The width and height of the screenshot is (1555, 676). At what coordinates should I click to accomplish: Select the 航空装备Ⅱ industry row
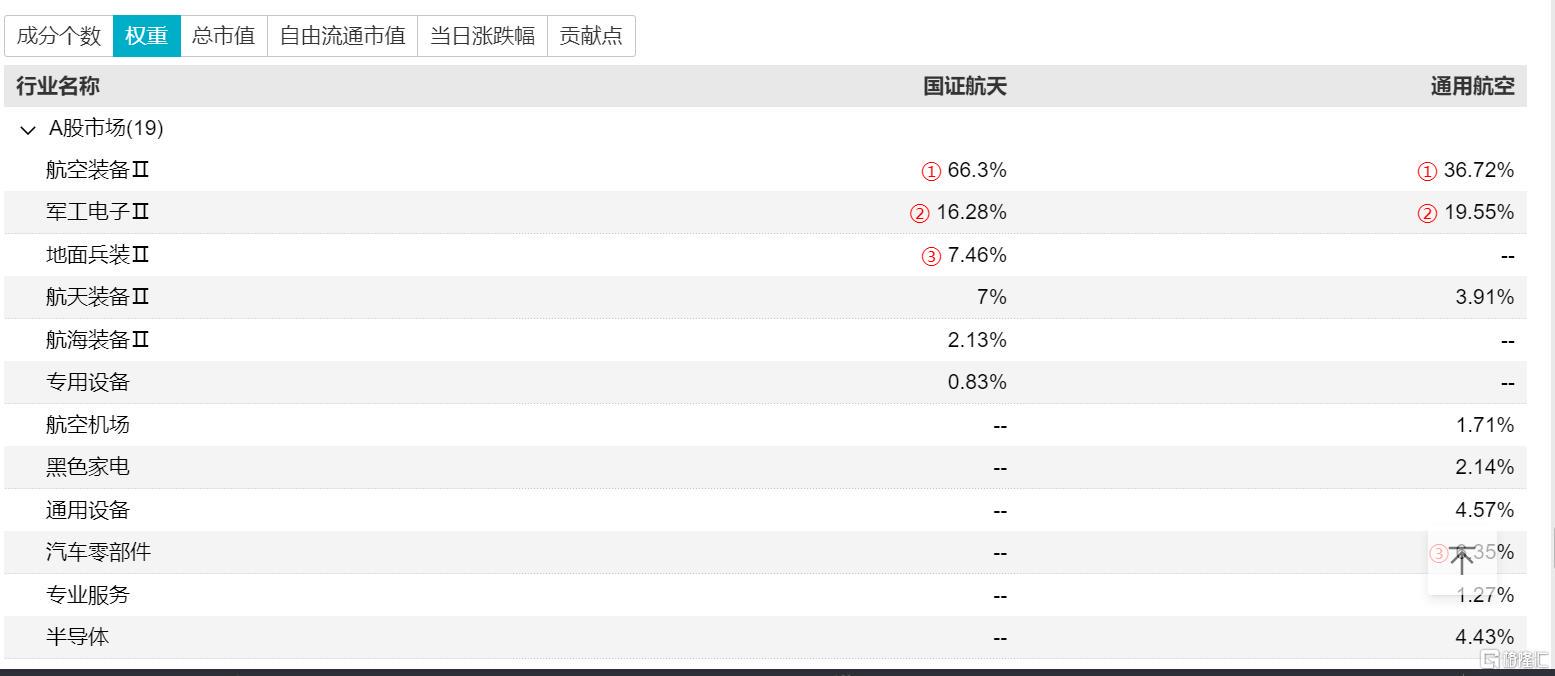coord(97,170)
